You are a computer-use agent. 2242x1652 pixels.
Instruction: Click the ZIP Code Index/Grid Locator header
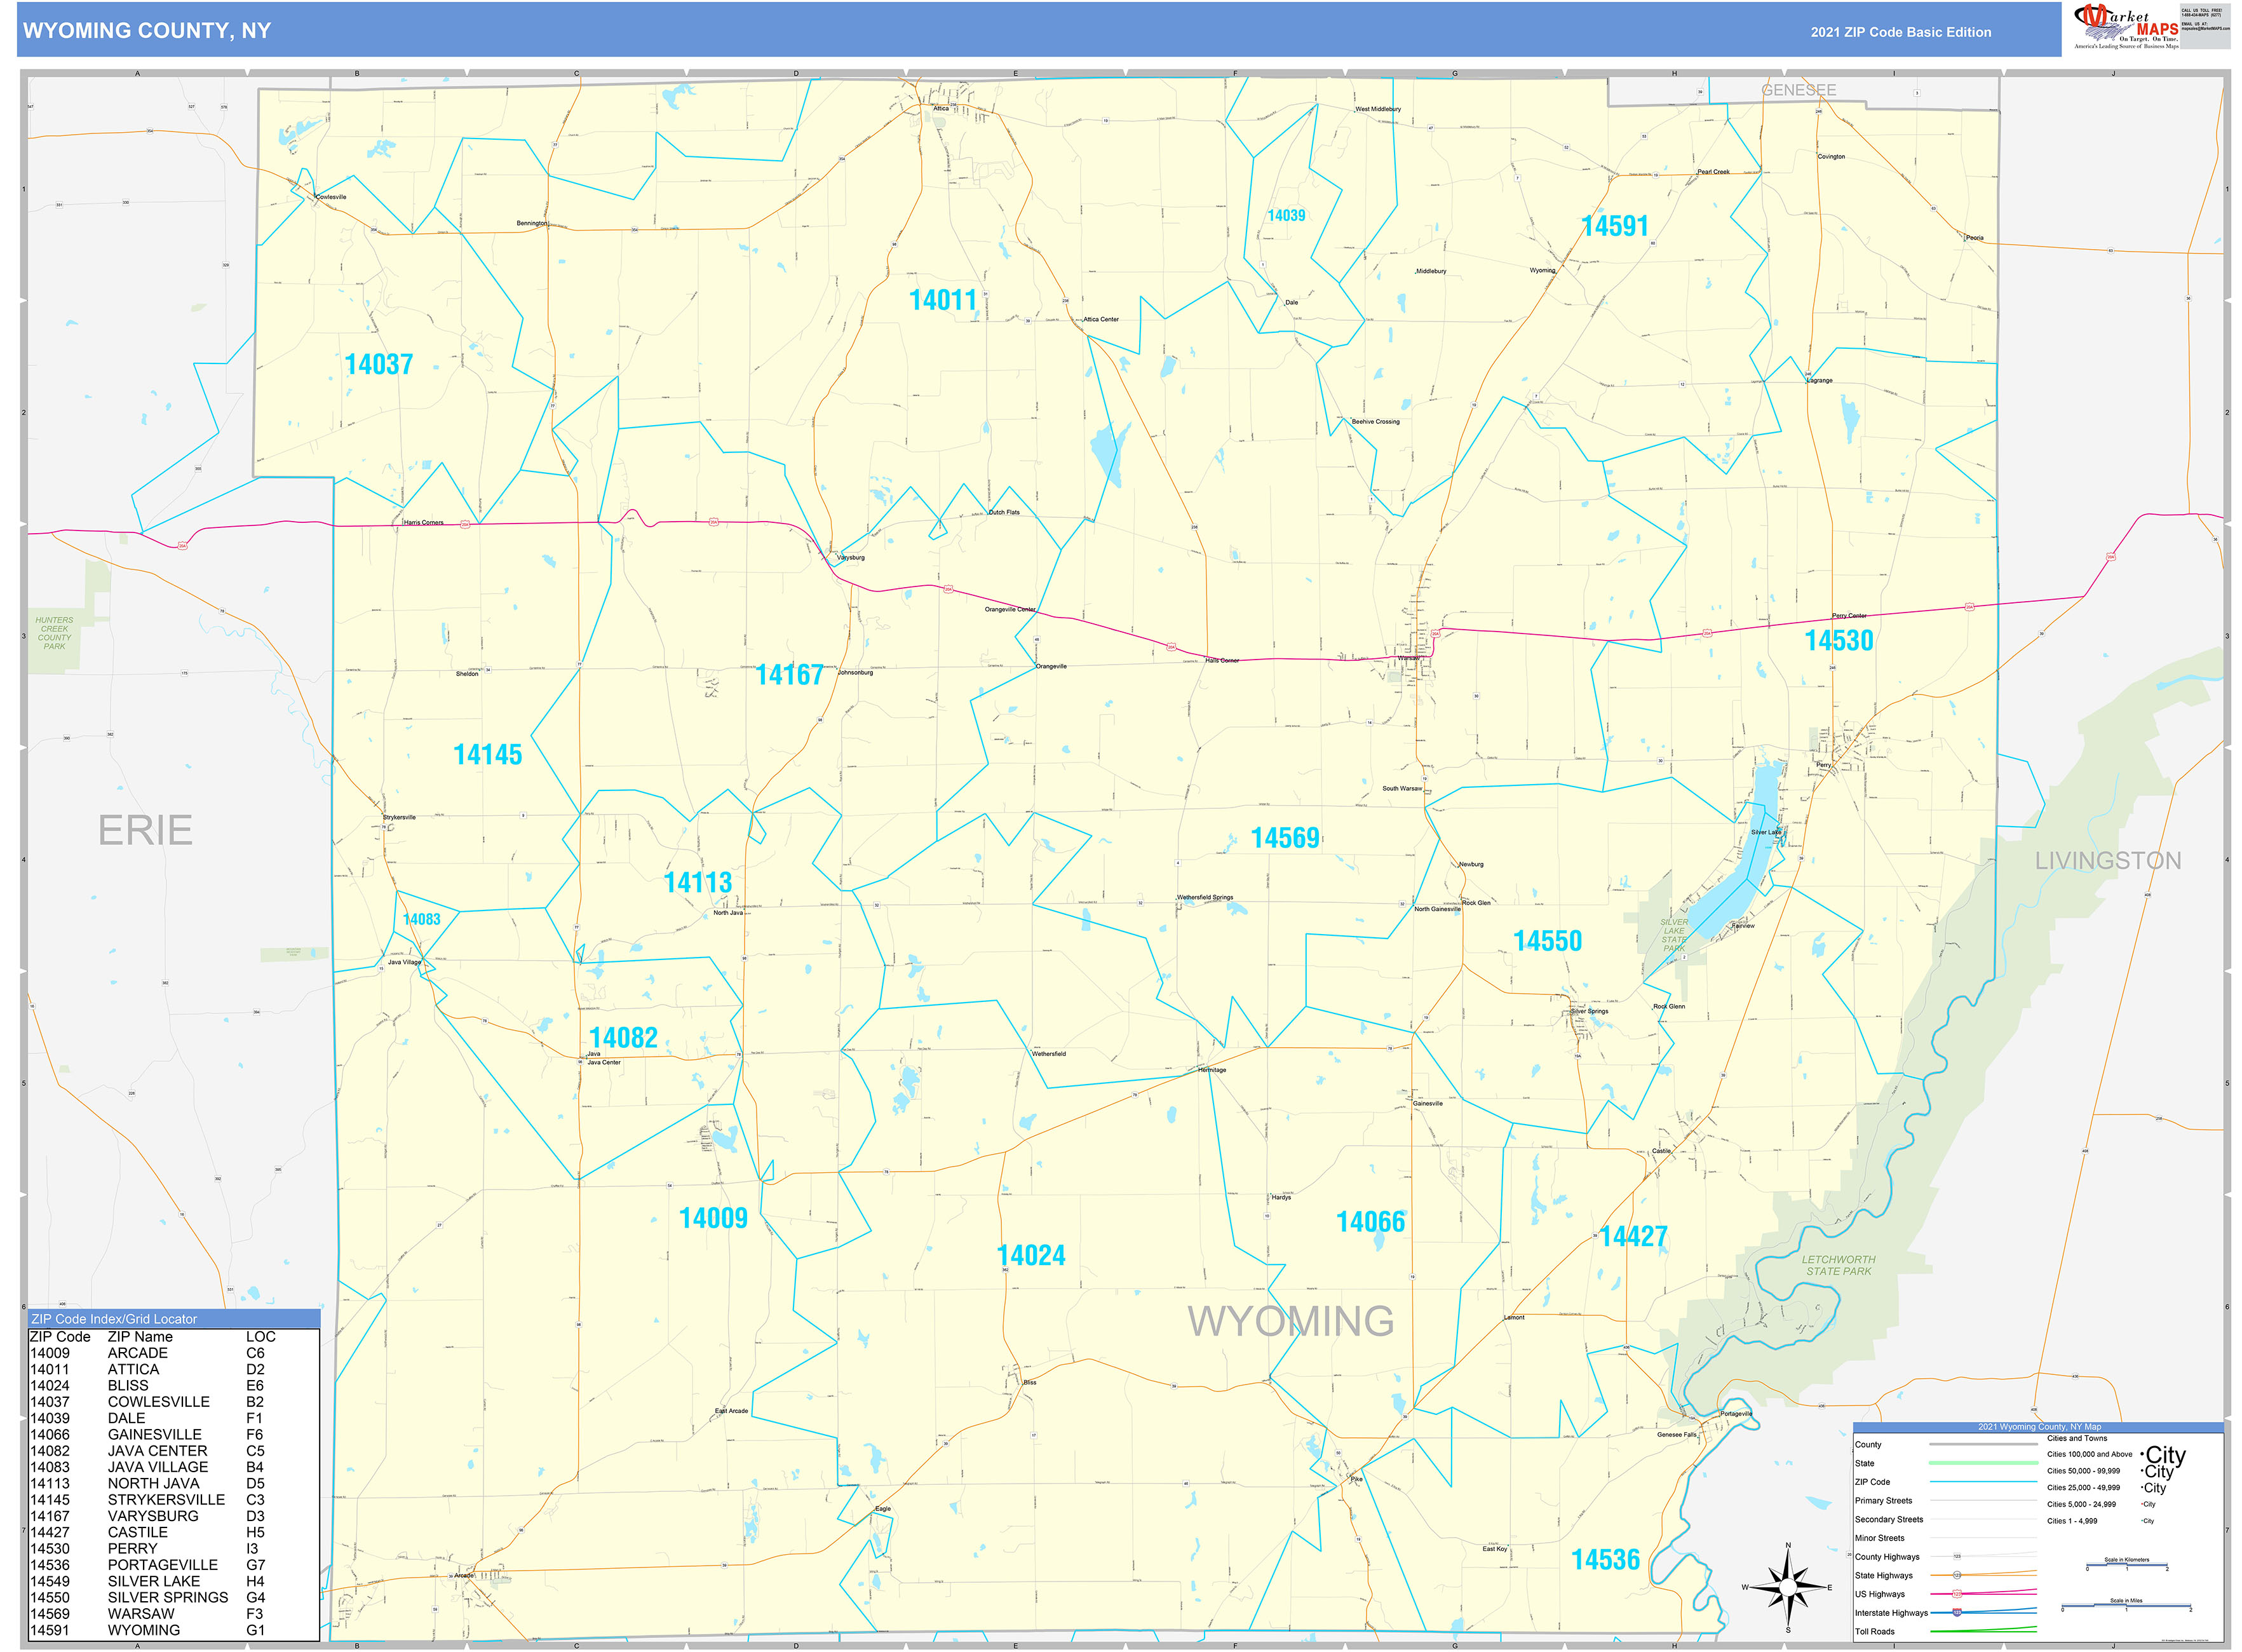174,1319
